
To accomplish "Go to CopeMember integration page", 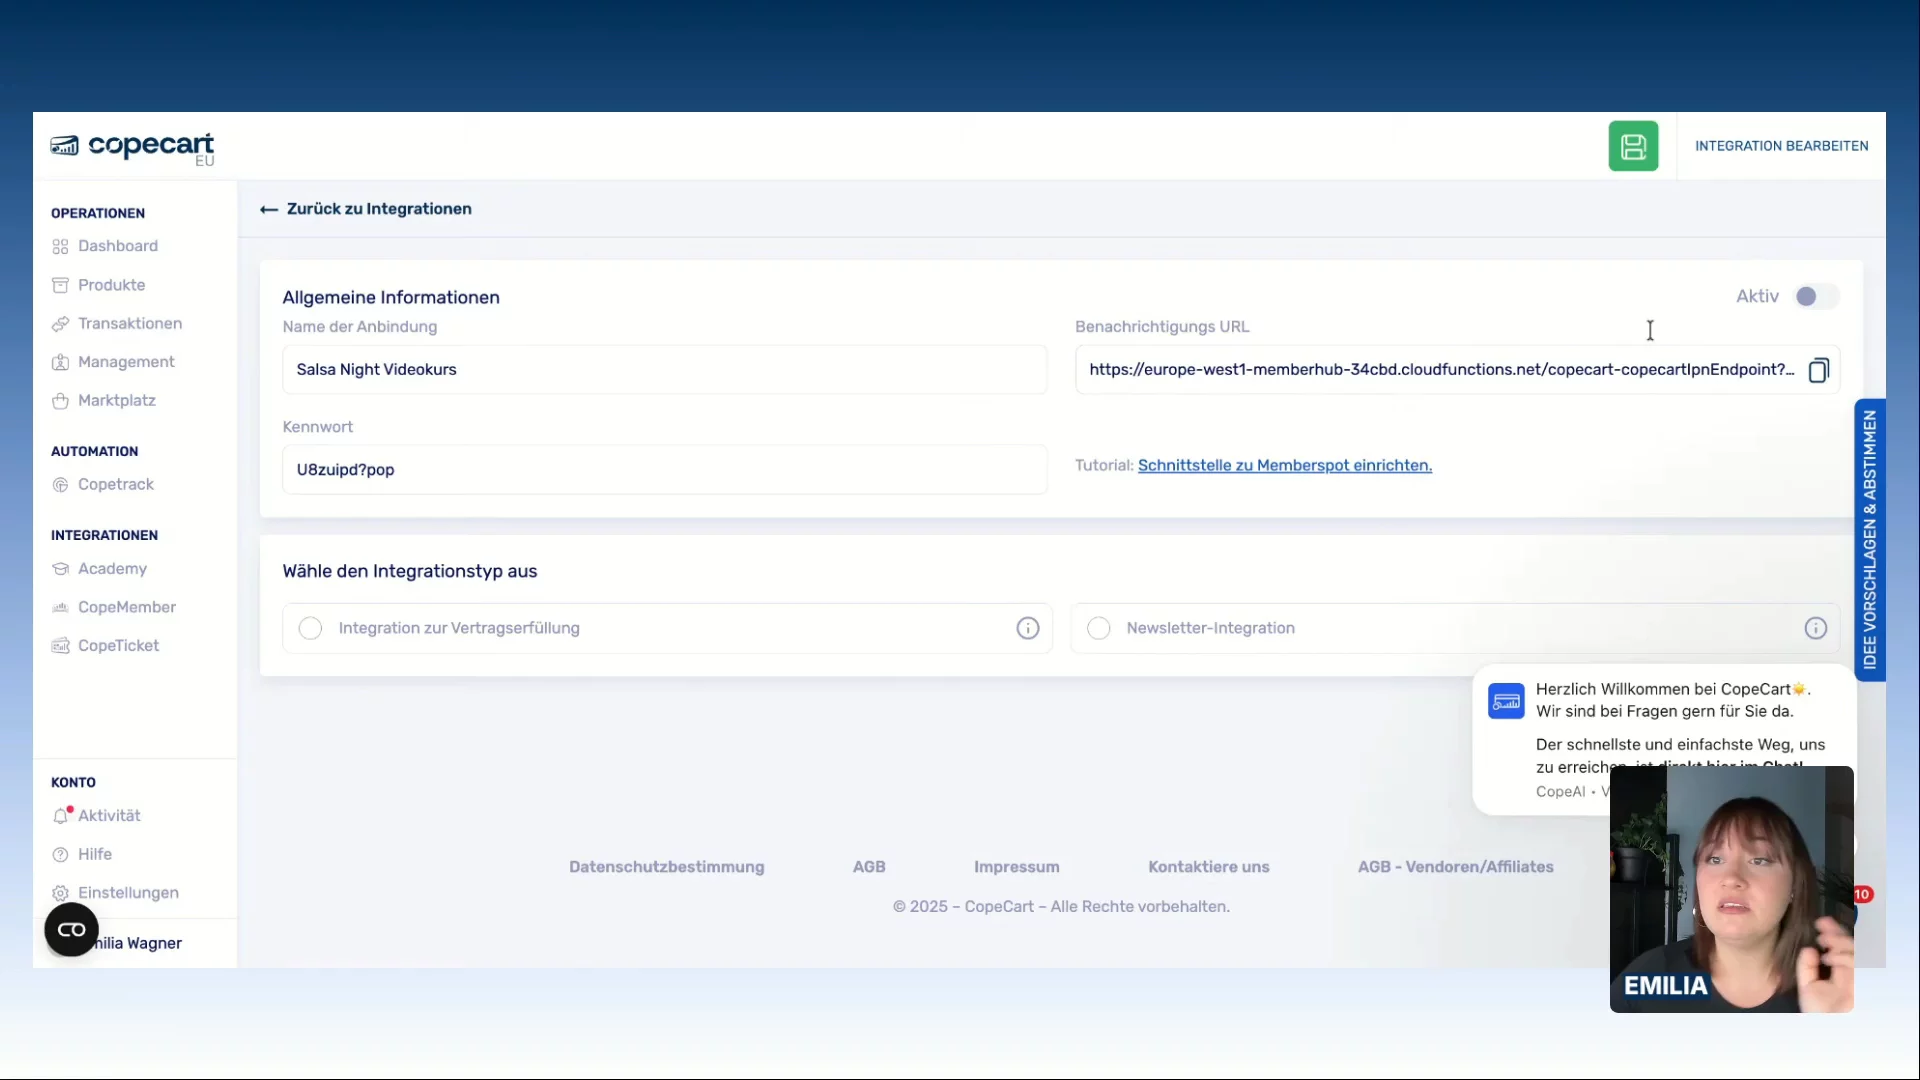I will 126,607.
